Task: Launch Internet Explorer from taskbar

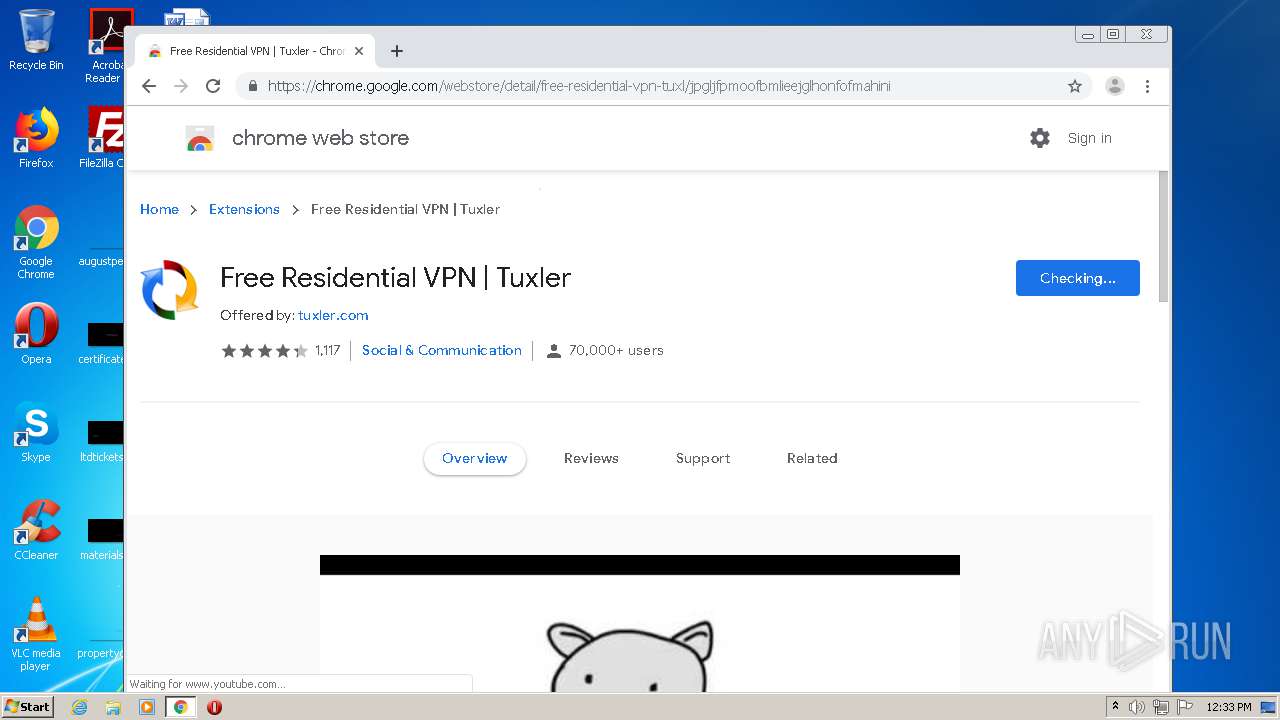Action: [x=79, y=707]
